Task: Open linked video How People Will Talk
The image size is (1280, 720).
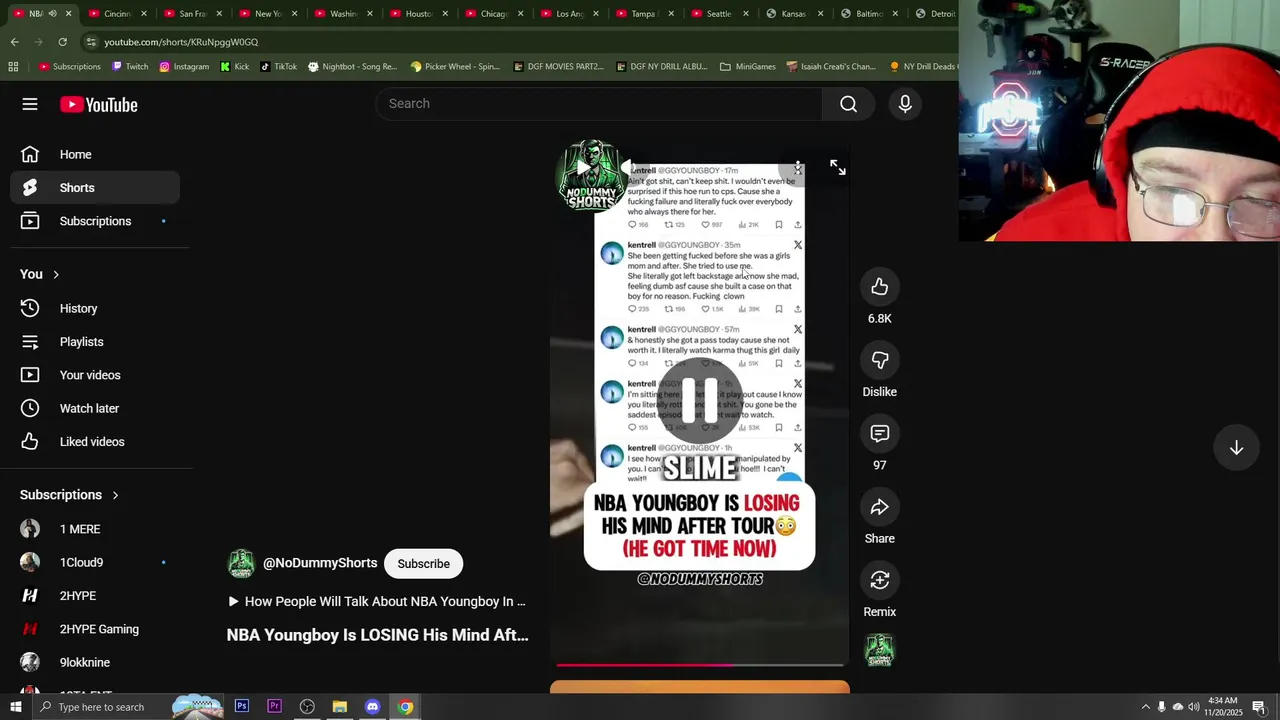Action: 377,601
